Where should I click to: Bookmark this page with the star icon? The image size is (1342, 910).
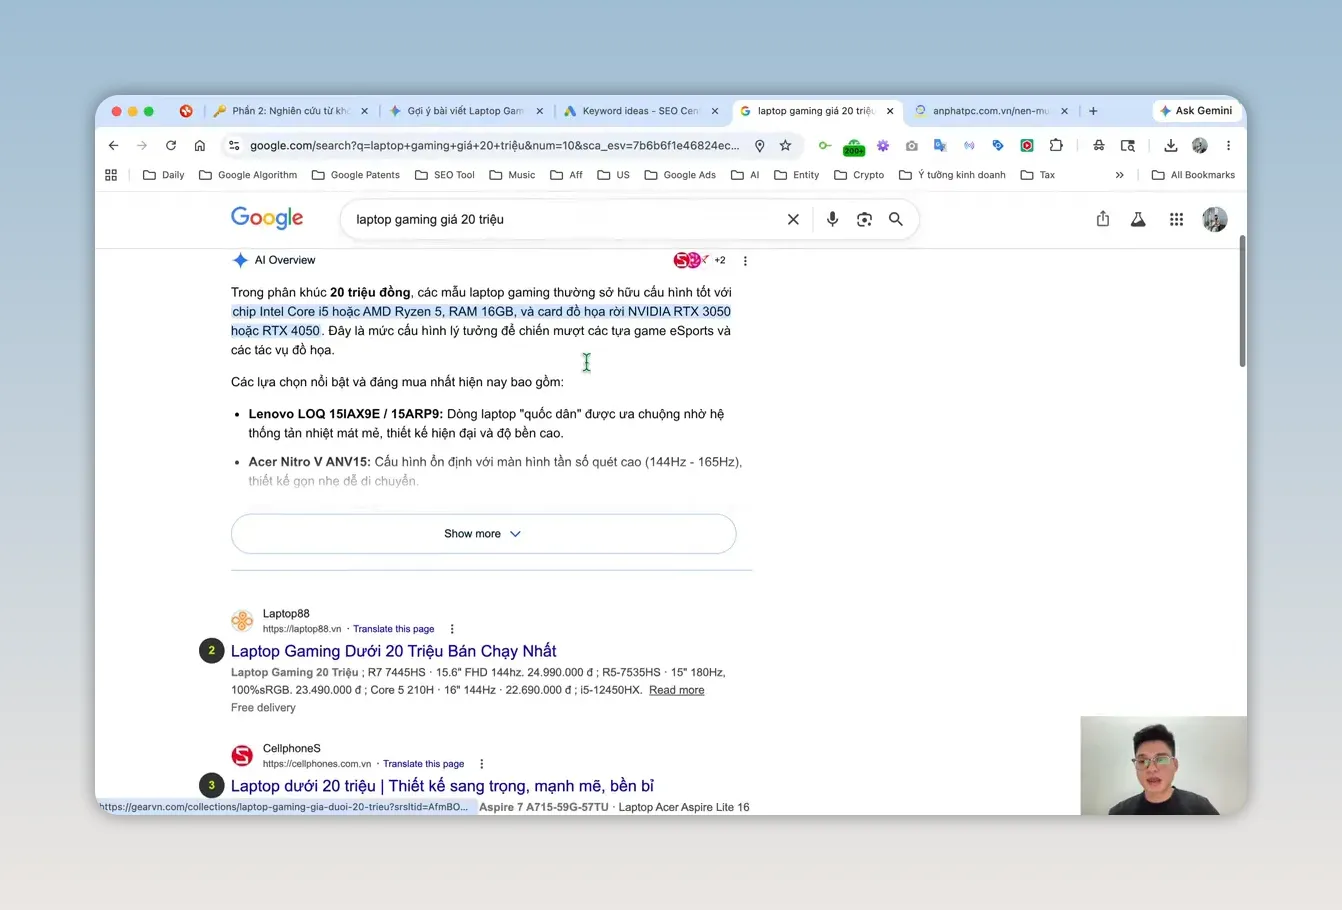(786, 146)
